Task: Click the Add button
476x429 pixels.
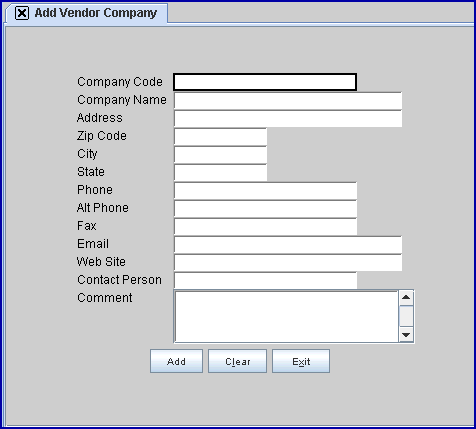Action: [x=176, y=361]
